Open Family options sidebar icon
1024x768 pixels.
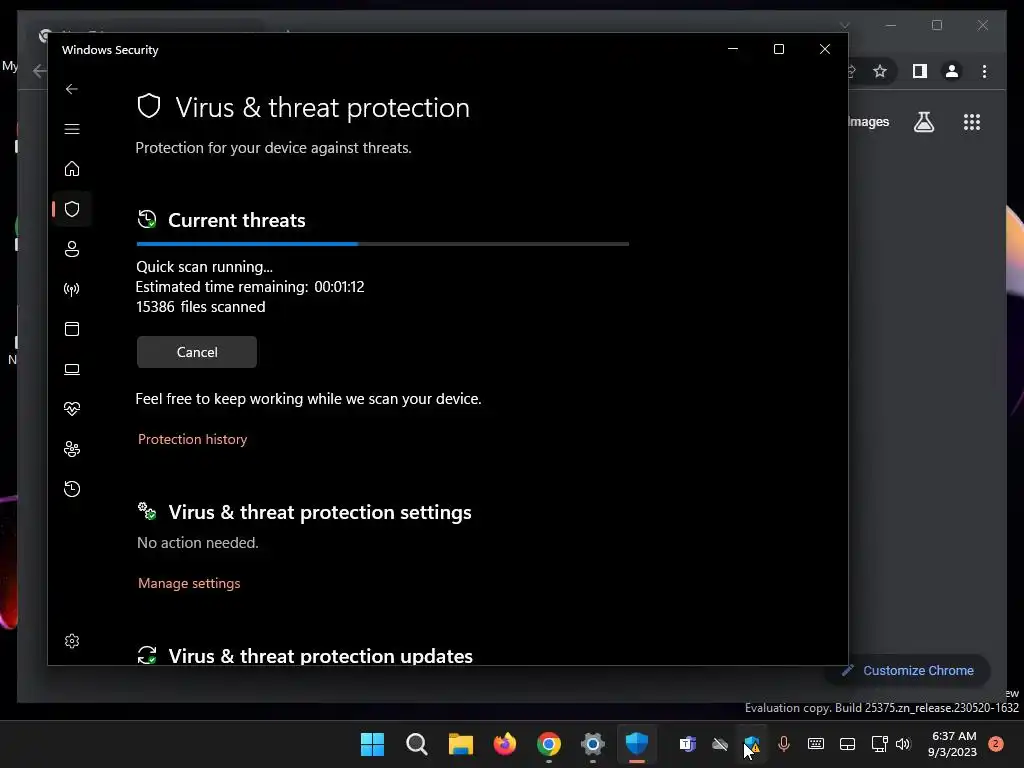coord(72,449)
